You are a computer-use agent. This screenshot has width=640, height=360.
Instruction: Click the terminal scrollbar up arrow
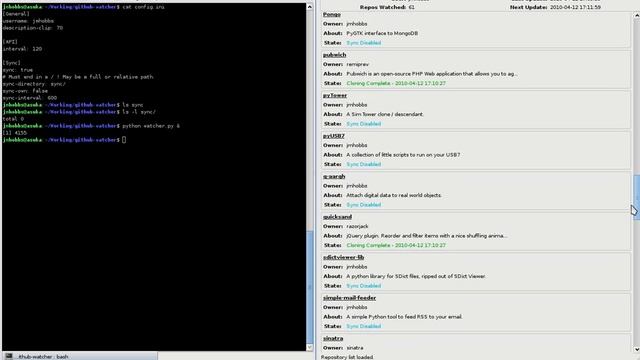pos(310,7)
